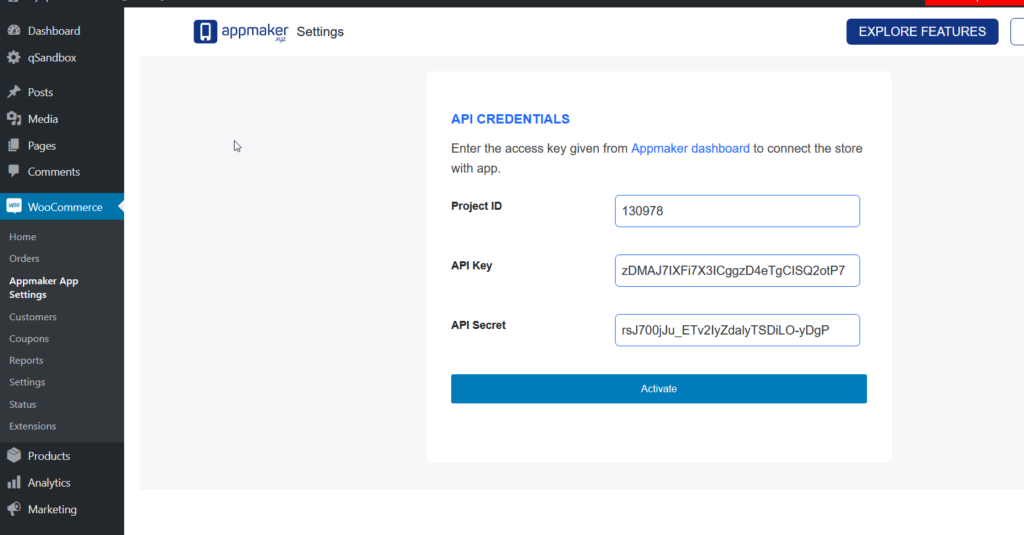Screen dimensions: 1024x535
Task: Click the appmaker phone logo icon
Action: point(205,31)
